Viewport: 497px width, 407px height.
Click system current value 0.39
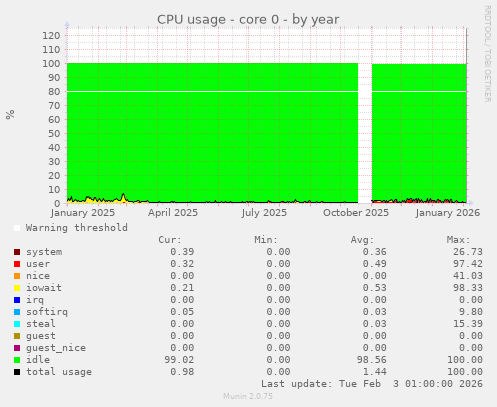point(182,252)
